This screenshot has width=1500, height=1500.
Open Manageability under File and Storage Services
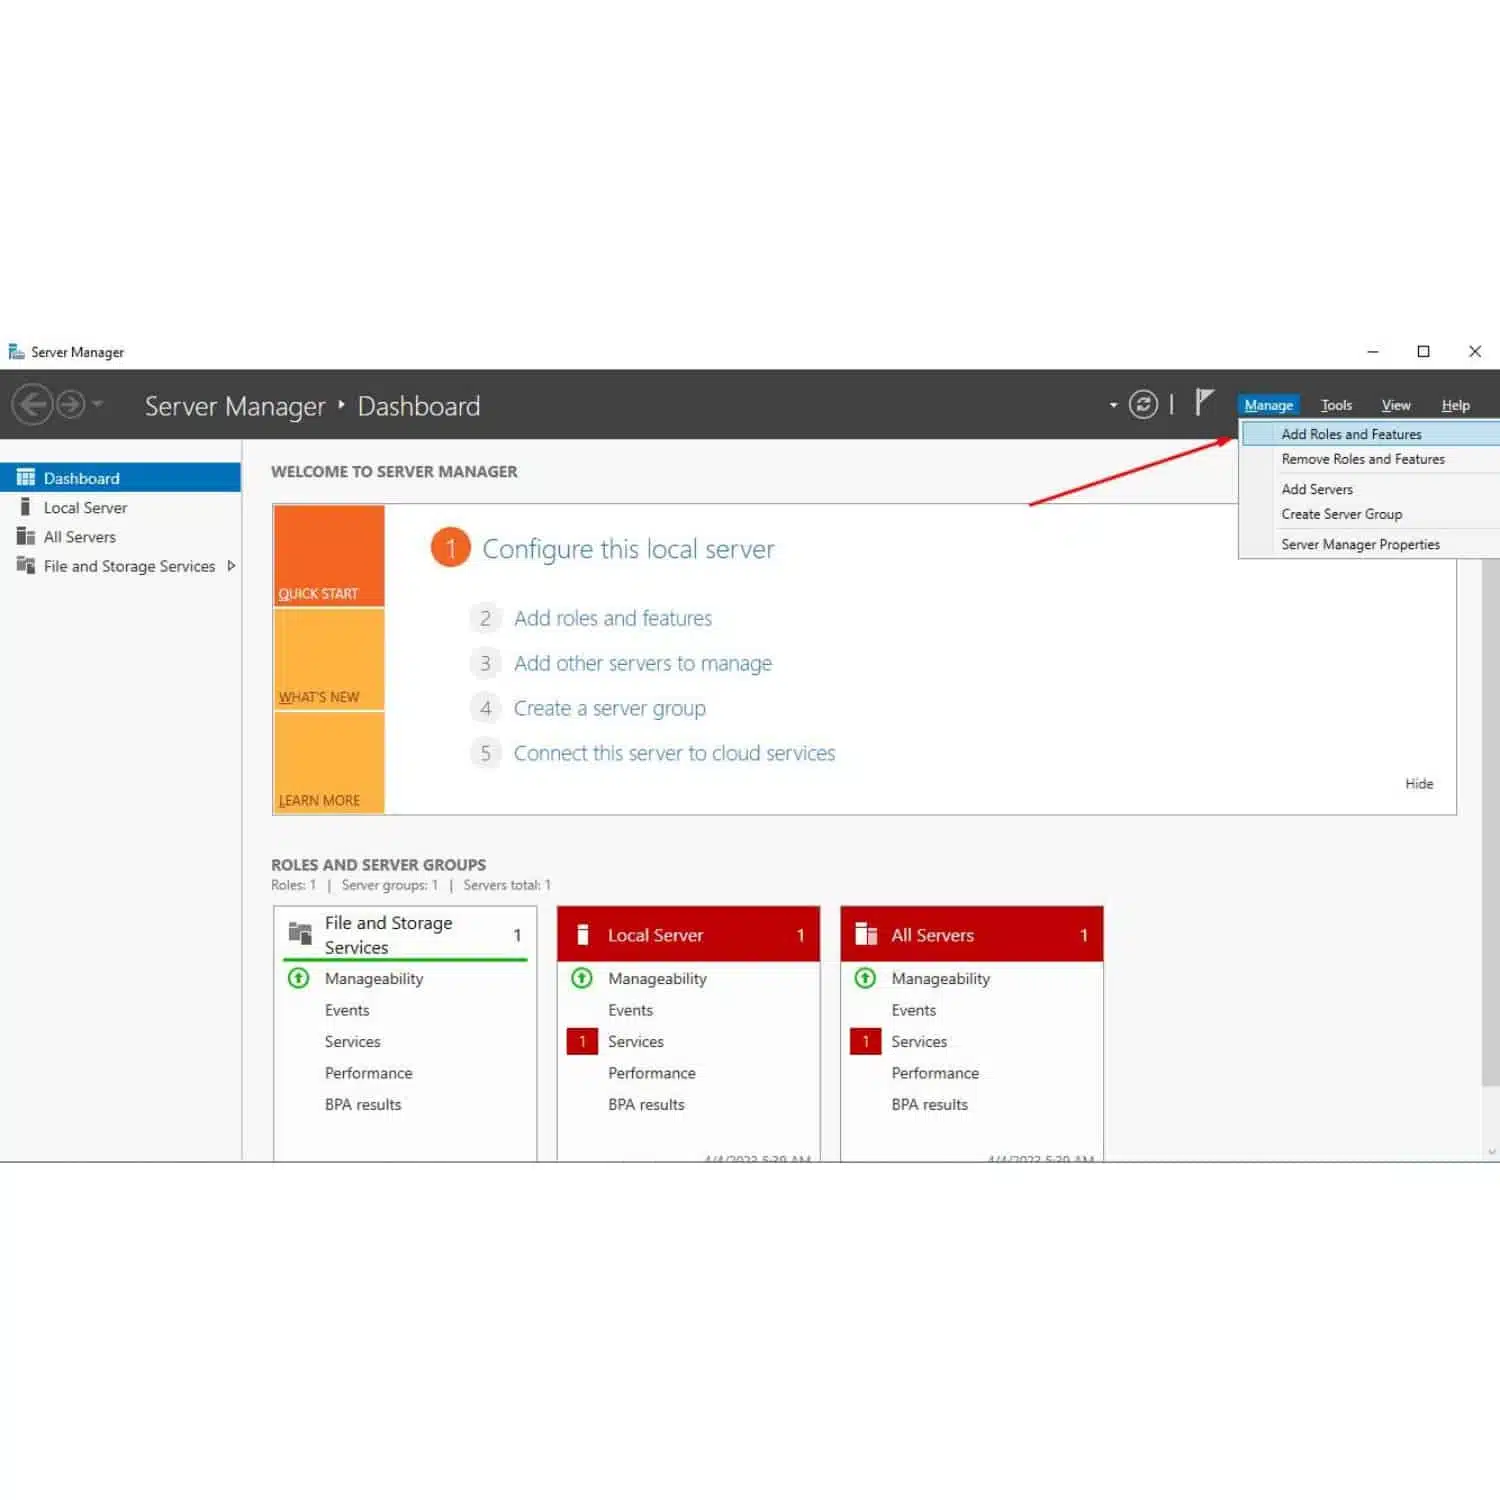click(x=374, y=978)
